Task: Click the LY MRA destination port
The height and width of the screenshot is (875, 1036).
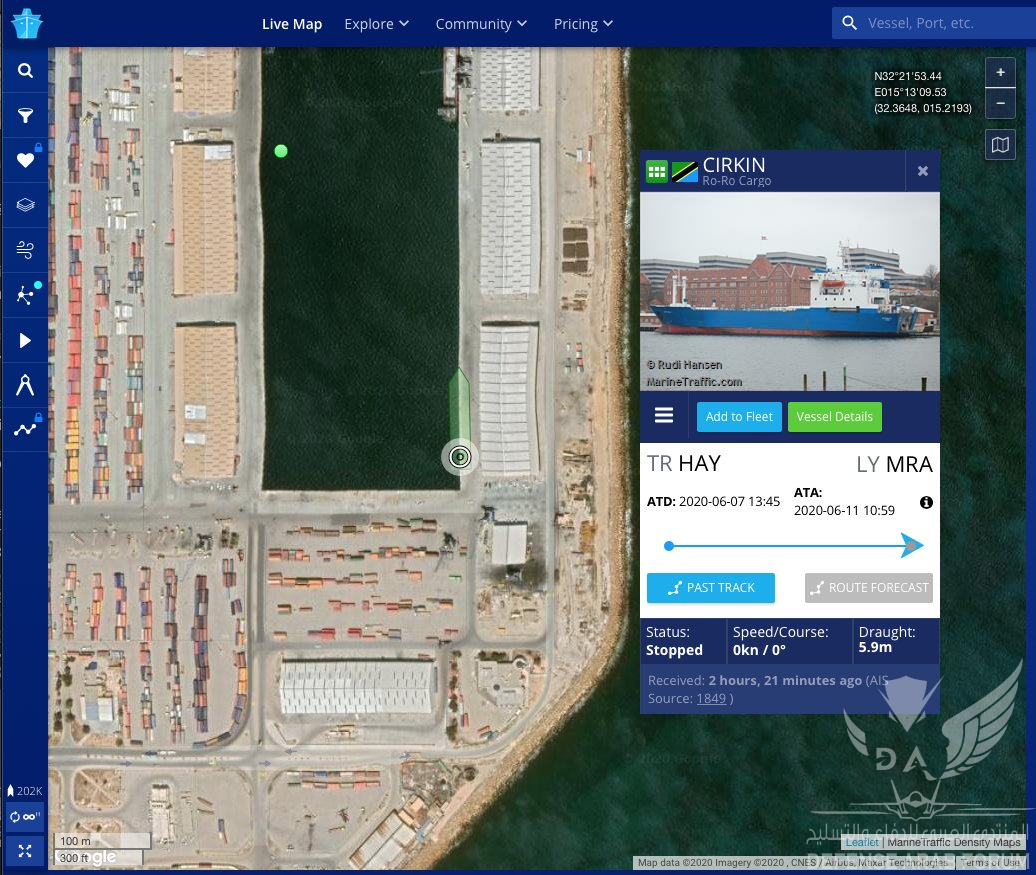Action: click(x=895, y=464)
